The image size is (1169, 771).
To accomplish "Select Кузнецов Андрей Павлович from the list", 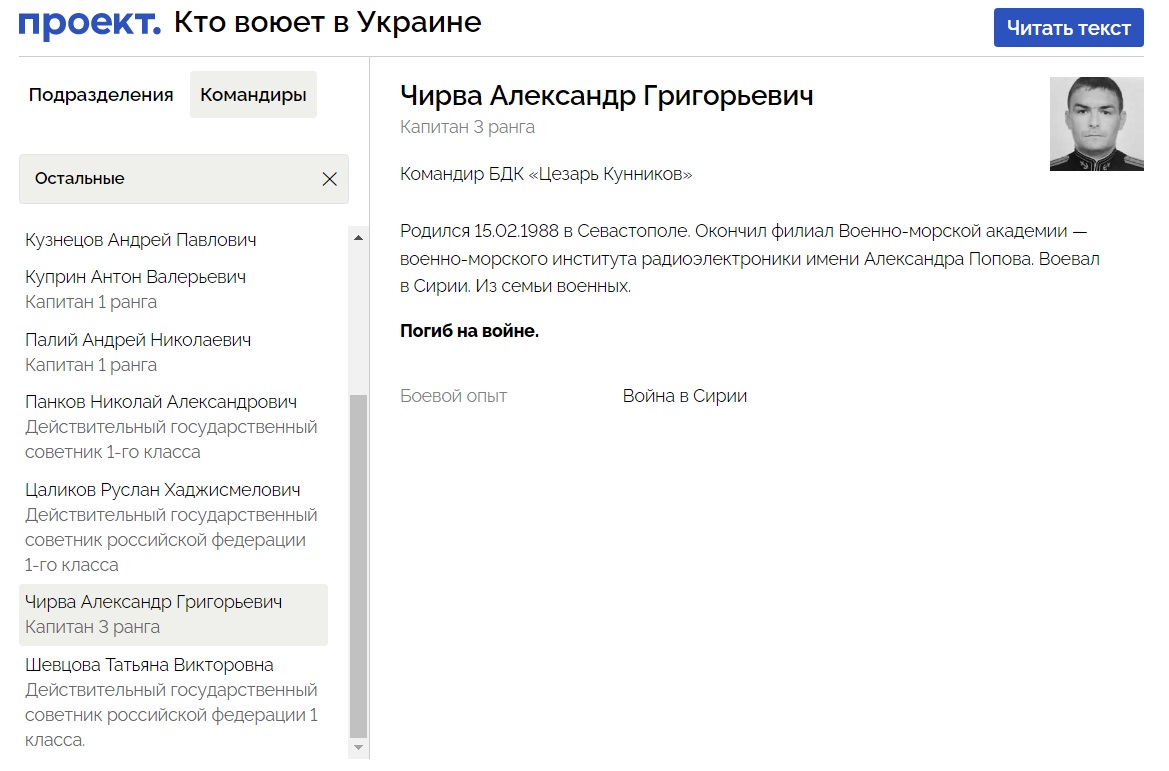I will (140, 239).
